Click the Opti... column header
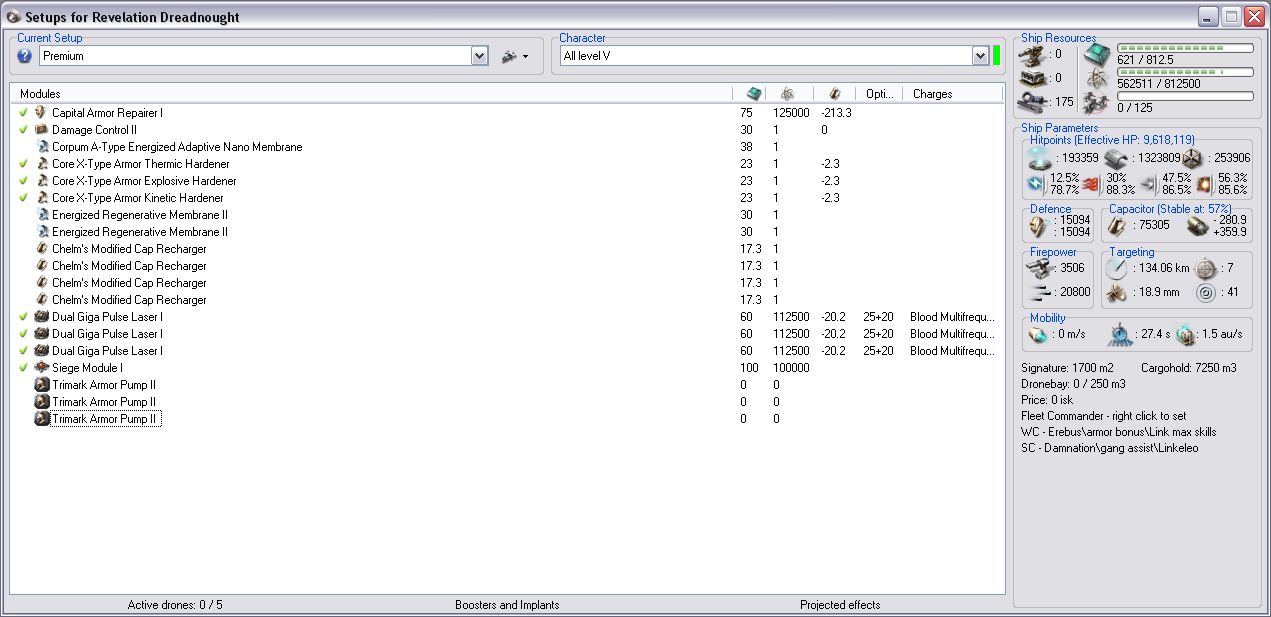This screenshot has width=1271, height=617. click(880, 93)
